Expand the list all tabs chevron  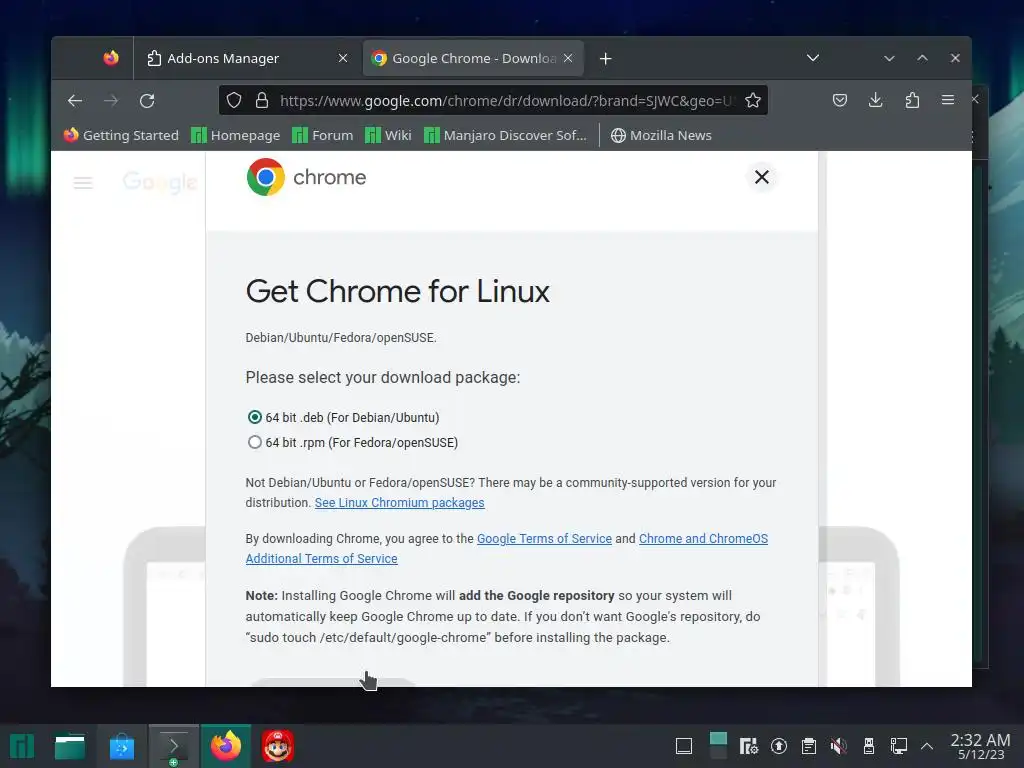(x=812, y=58)
